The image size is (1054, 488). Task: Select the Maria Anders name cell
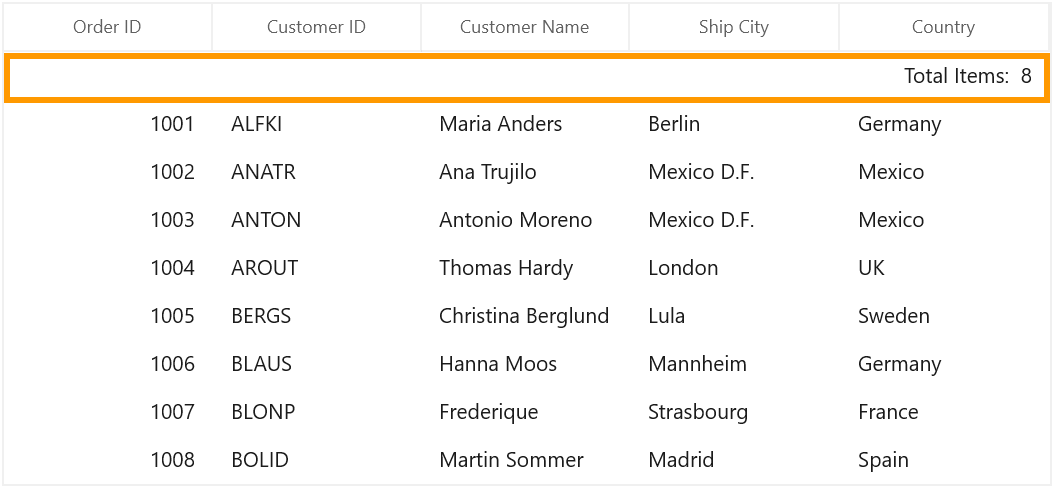pyautogui.click(x=525, y=124)
